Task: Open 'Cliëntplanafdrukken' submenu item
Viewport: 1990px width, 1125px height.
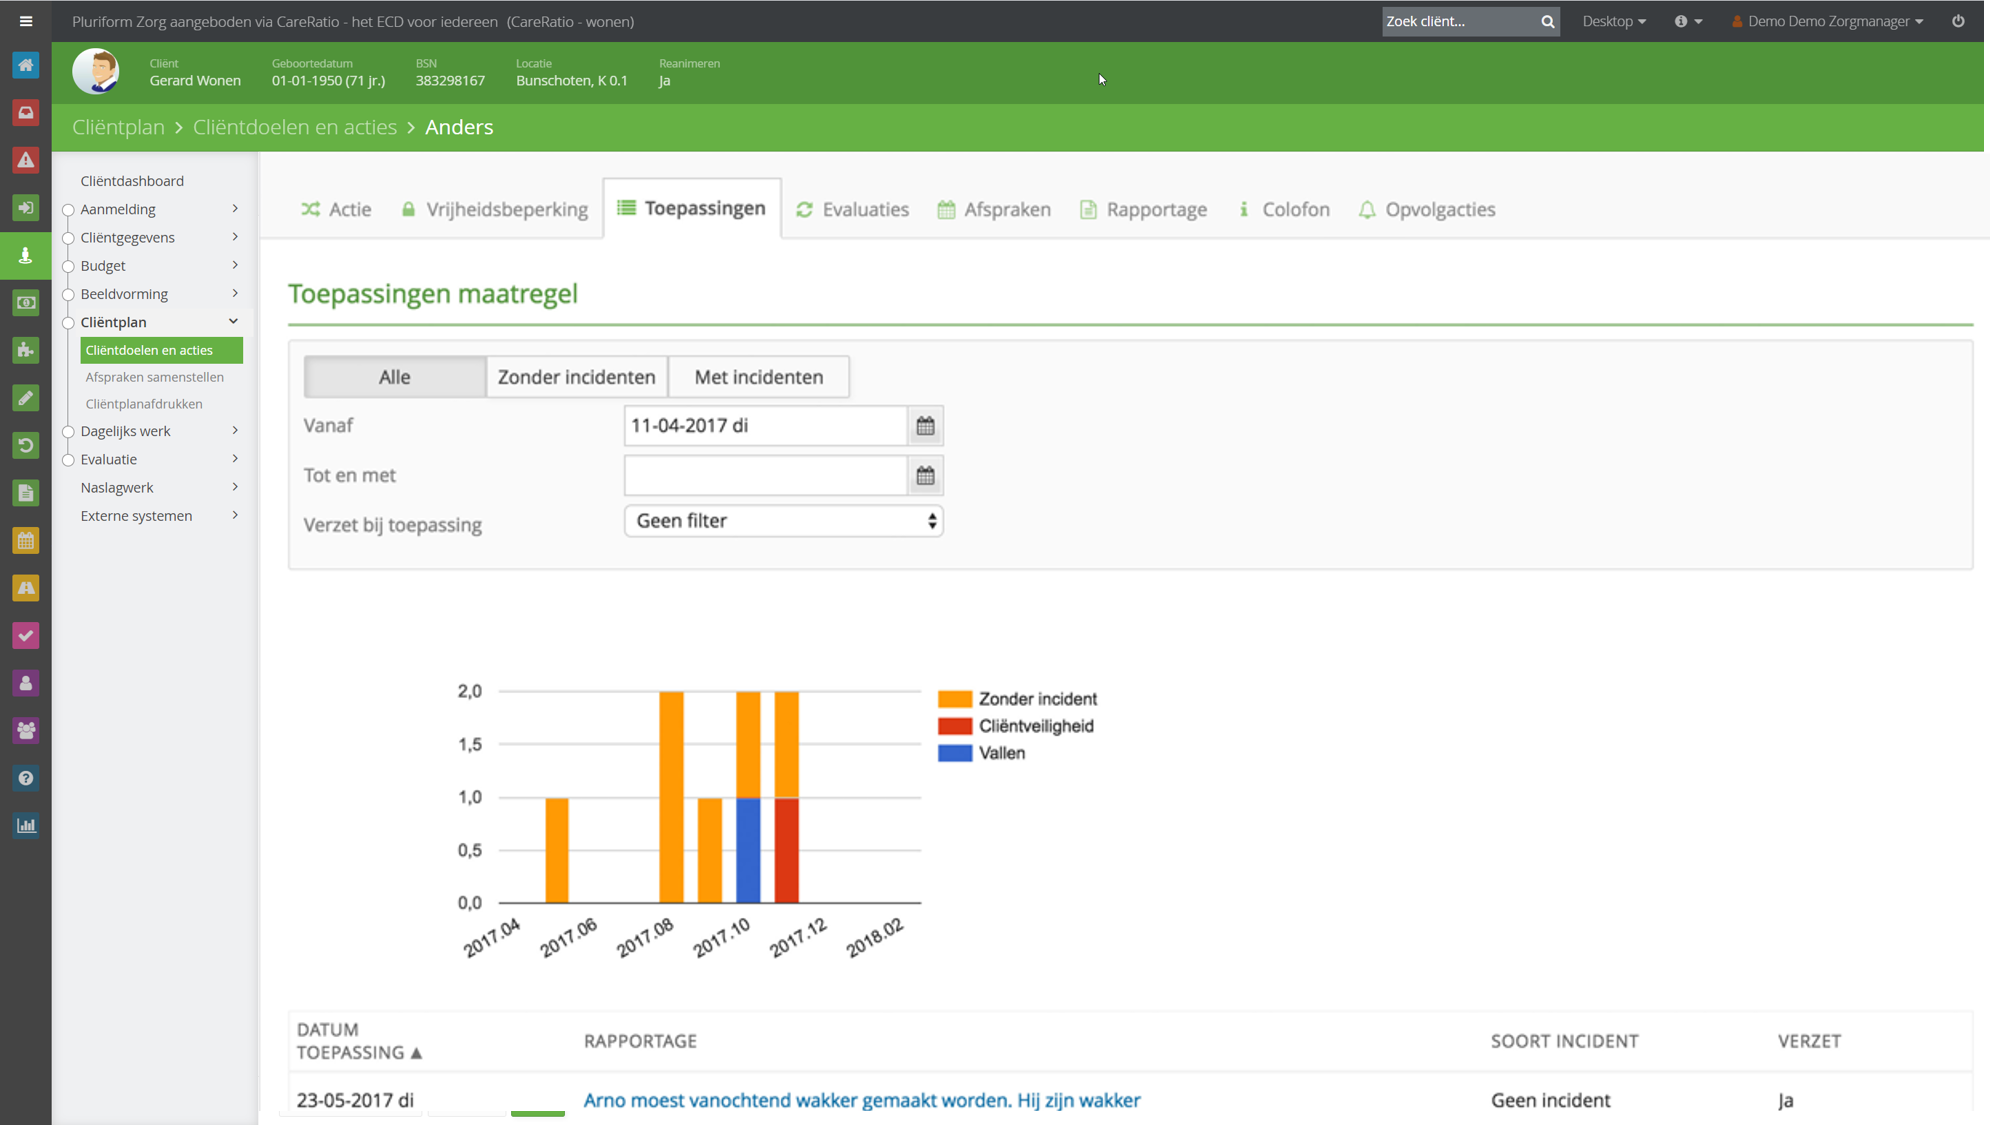Action: click(x=144, y=404)
